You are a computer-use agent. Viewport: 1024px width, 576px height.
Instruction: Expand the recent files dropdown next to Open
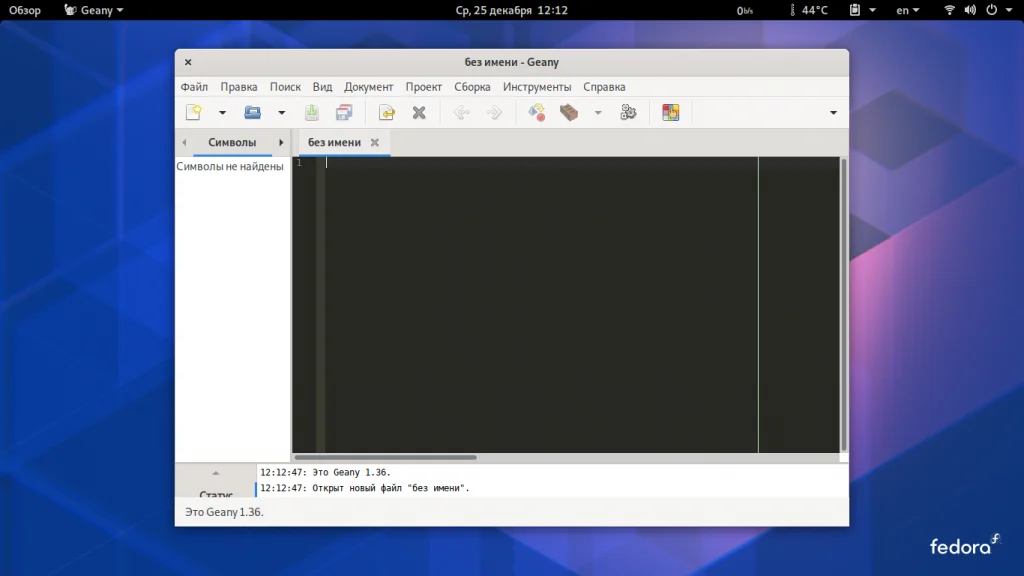(x=281, y=113)
